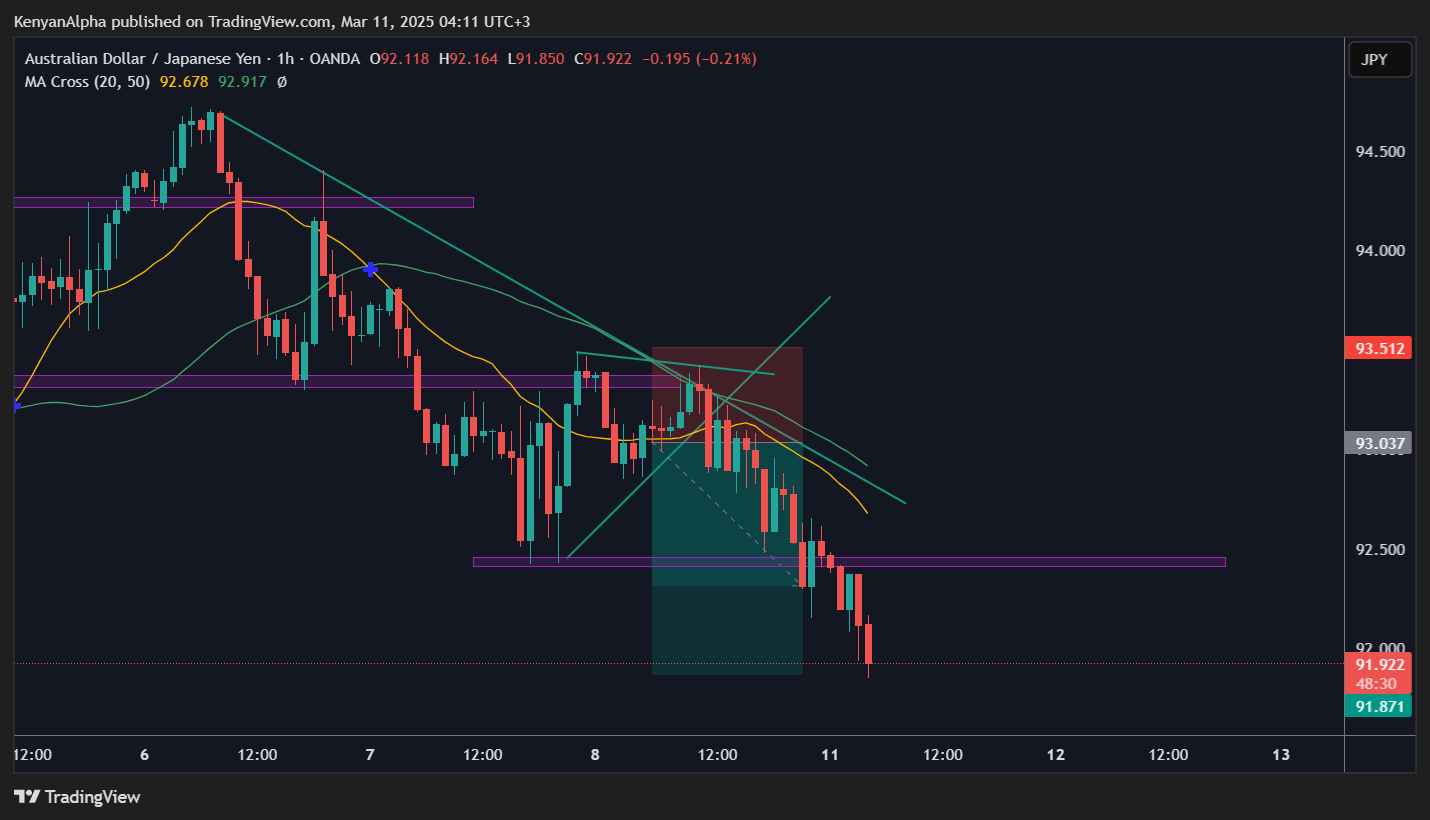Click the red stop-loss zone of short position
Viewport: 1430px width, 820px height.
pyautogui.click(x=727, y=395)
